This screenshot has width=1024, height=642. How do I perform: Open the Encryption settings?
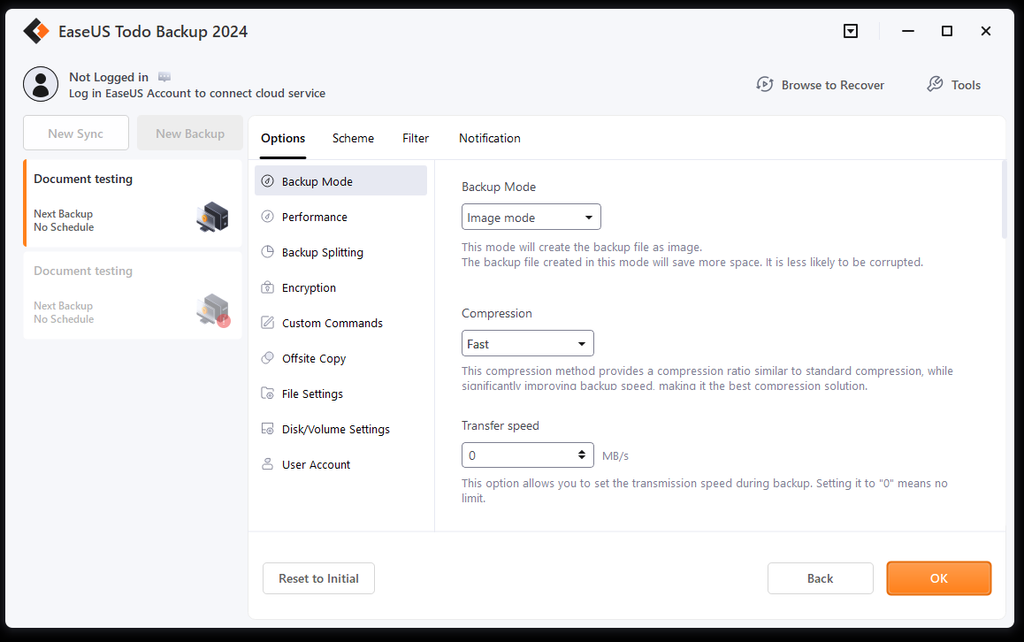[x=311, y=287]
